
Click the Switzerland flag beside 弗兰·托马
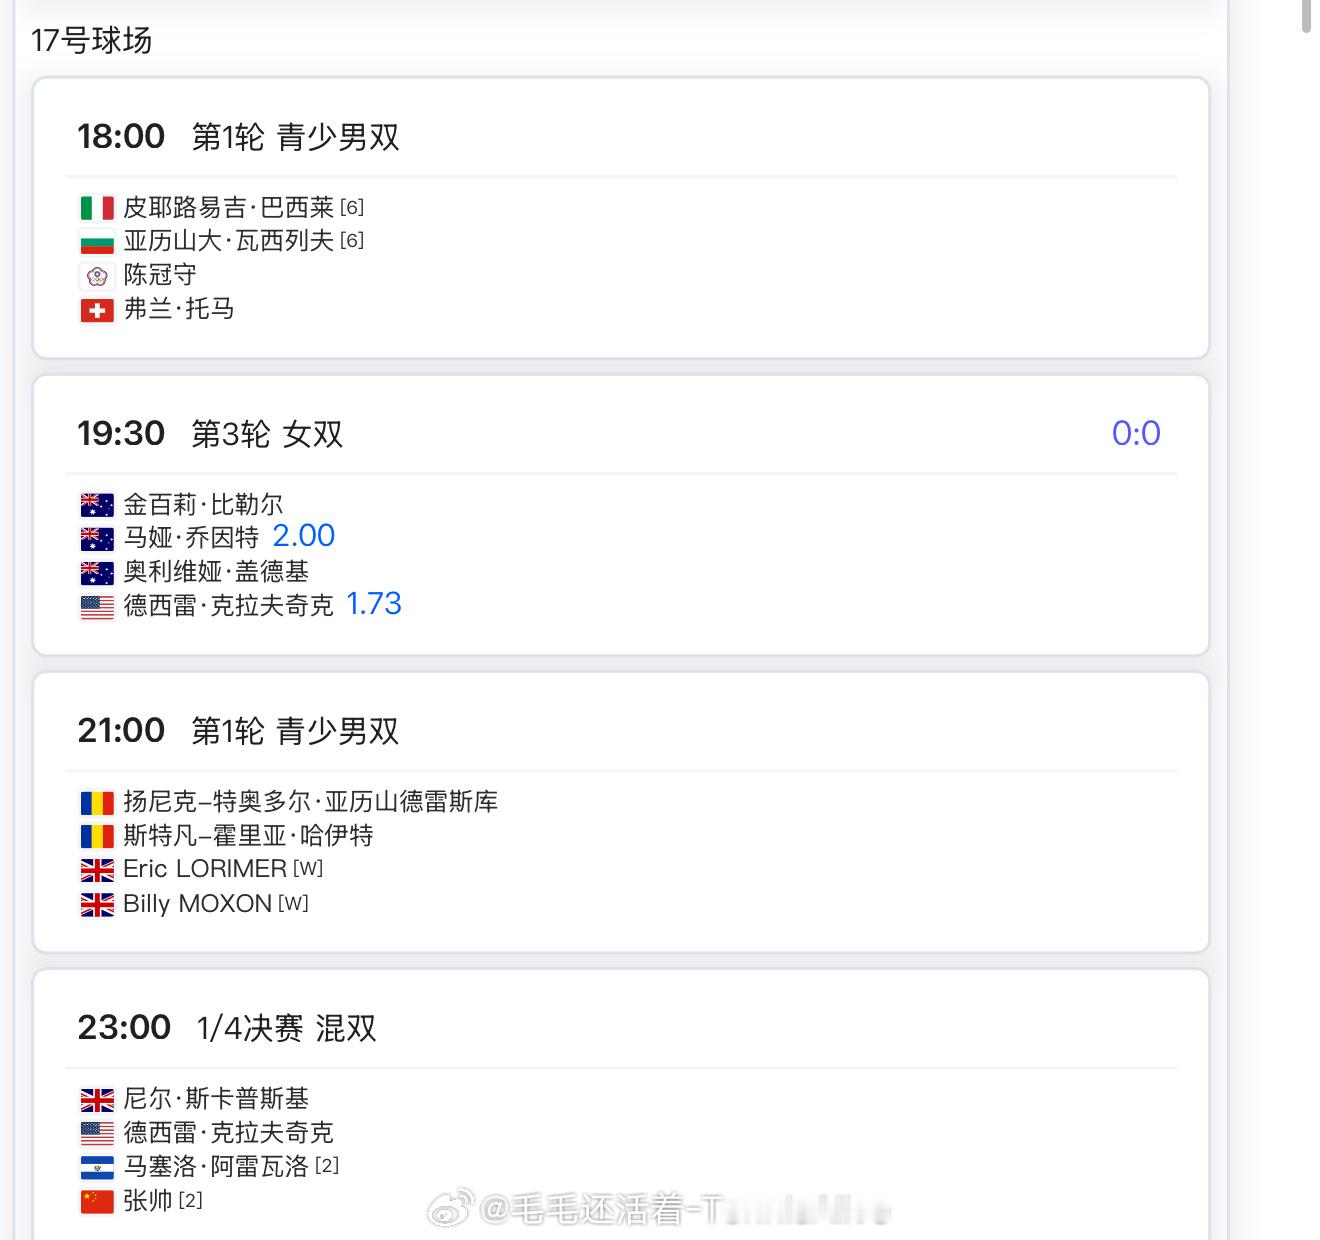97,310
